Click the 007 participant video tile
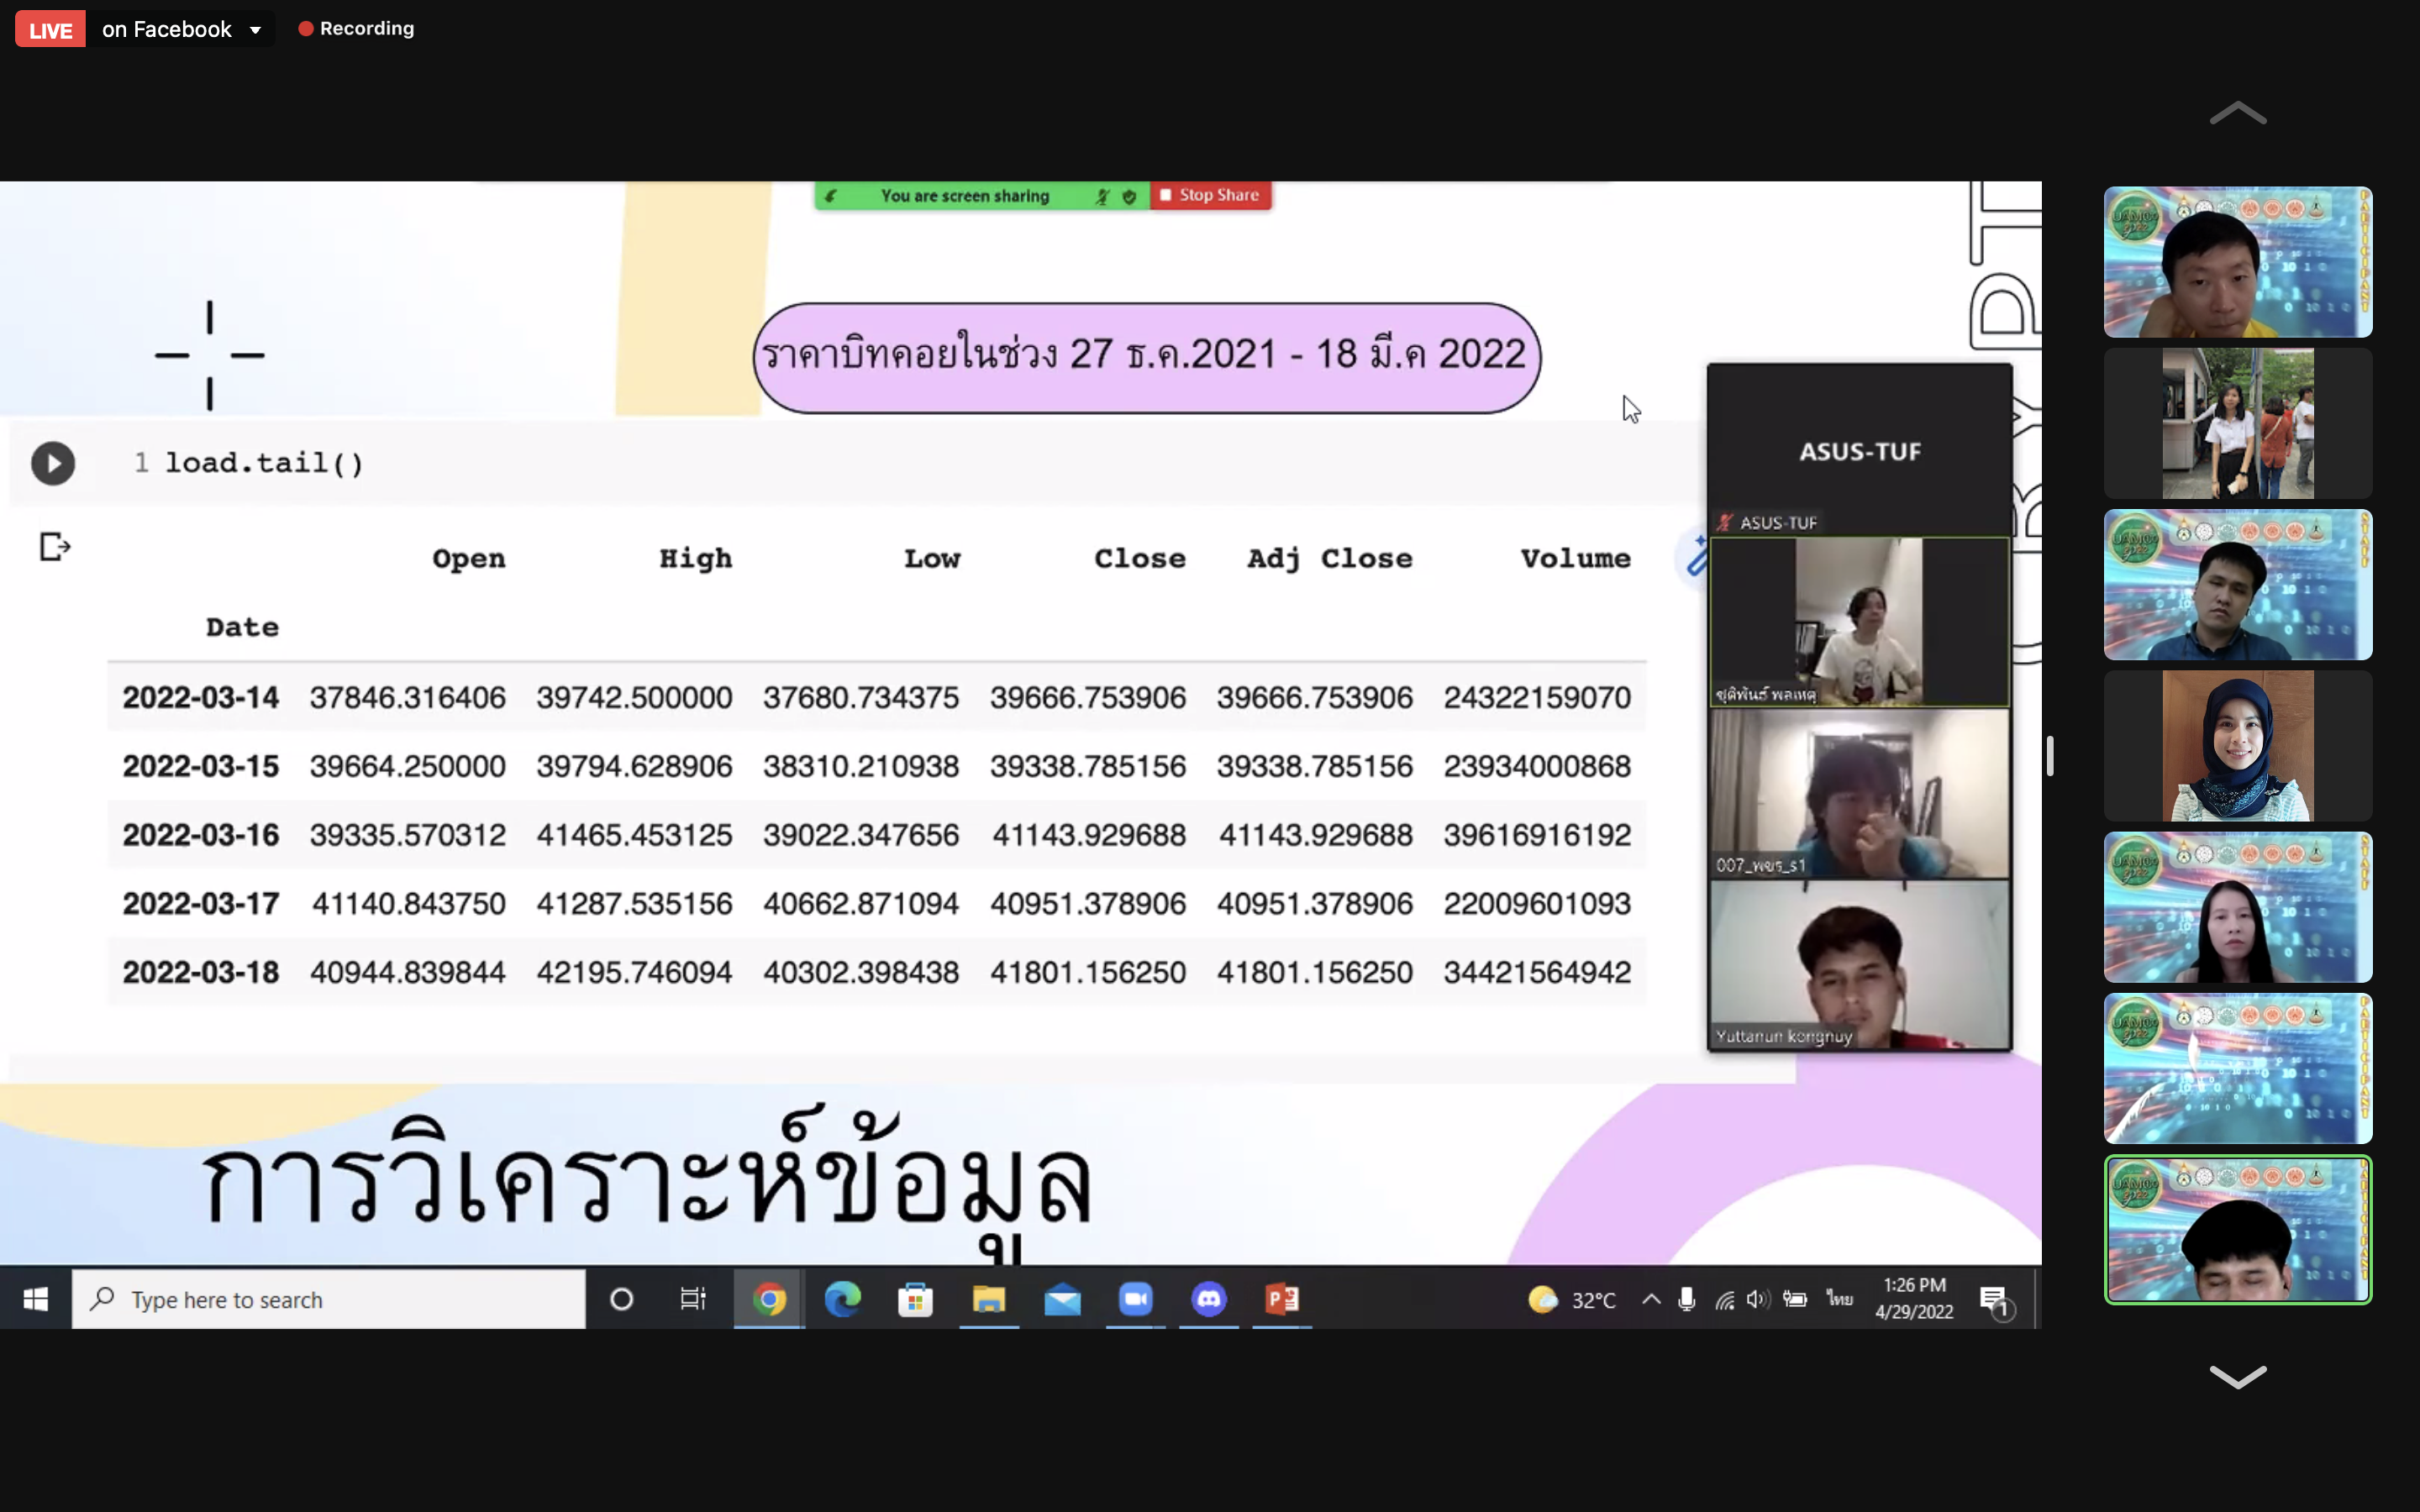This screenshot has height=1512, width=2420. click(x=1860, y=794)
